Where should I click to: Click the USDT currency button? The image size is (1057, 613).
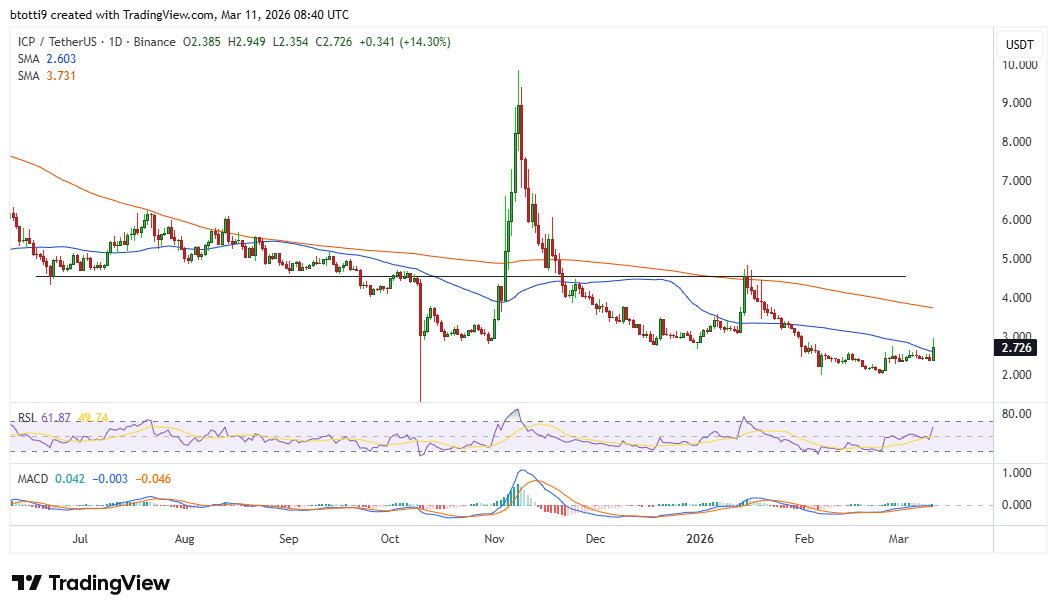pyautogui.click(x=1019, y=43)
